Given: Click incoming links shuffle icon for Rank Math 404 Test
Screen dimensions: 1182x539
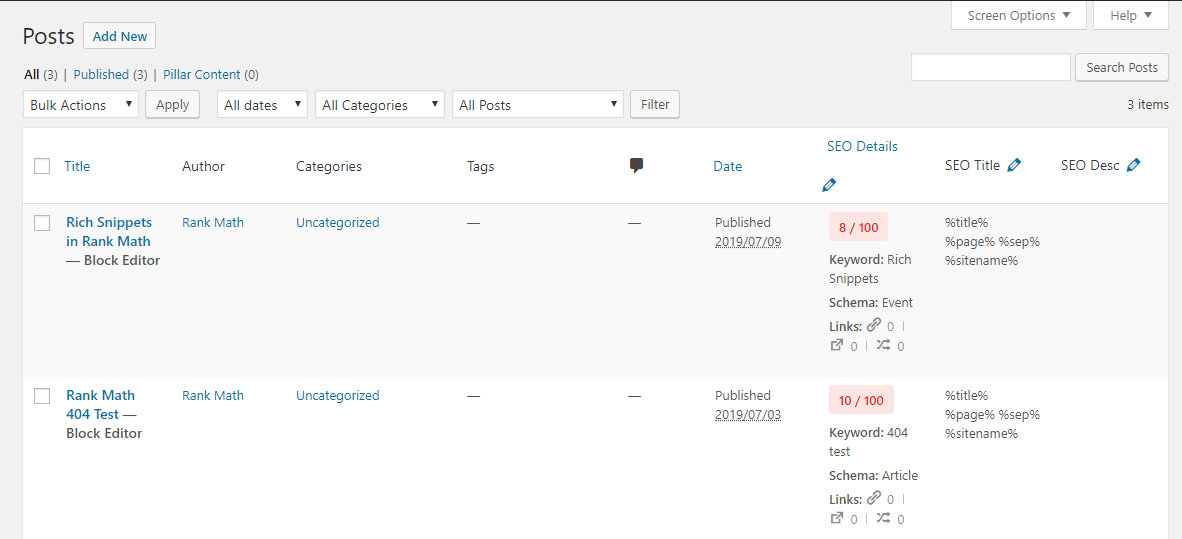Looking at the screenshot, I should pos(883,518).
